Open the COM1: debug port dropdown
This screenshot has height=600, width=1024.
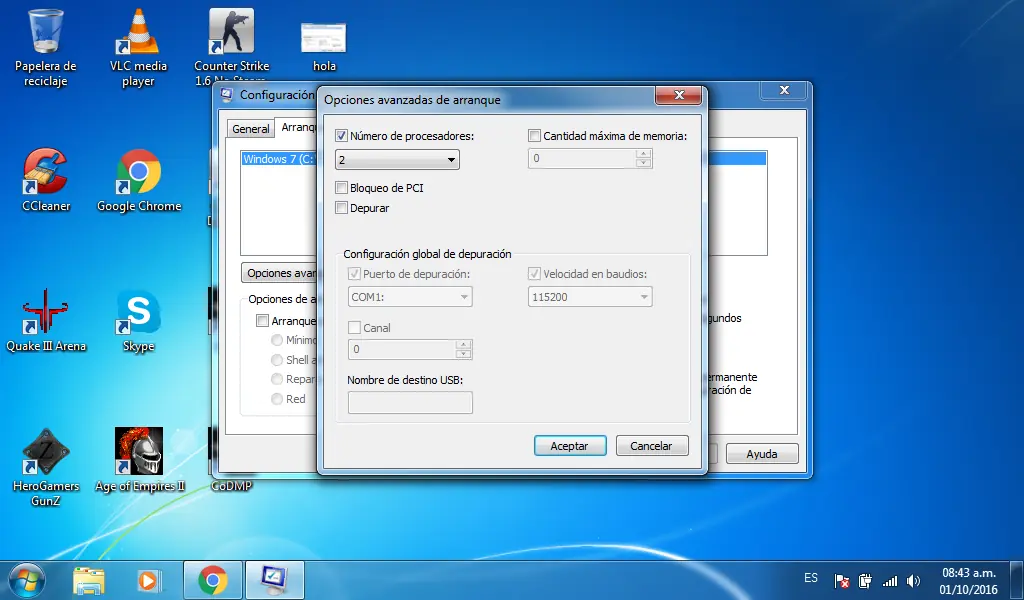click(x=410, y=297)
